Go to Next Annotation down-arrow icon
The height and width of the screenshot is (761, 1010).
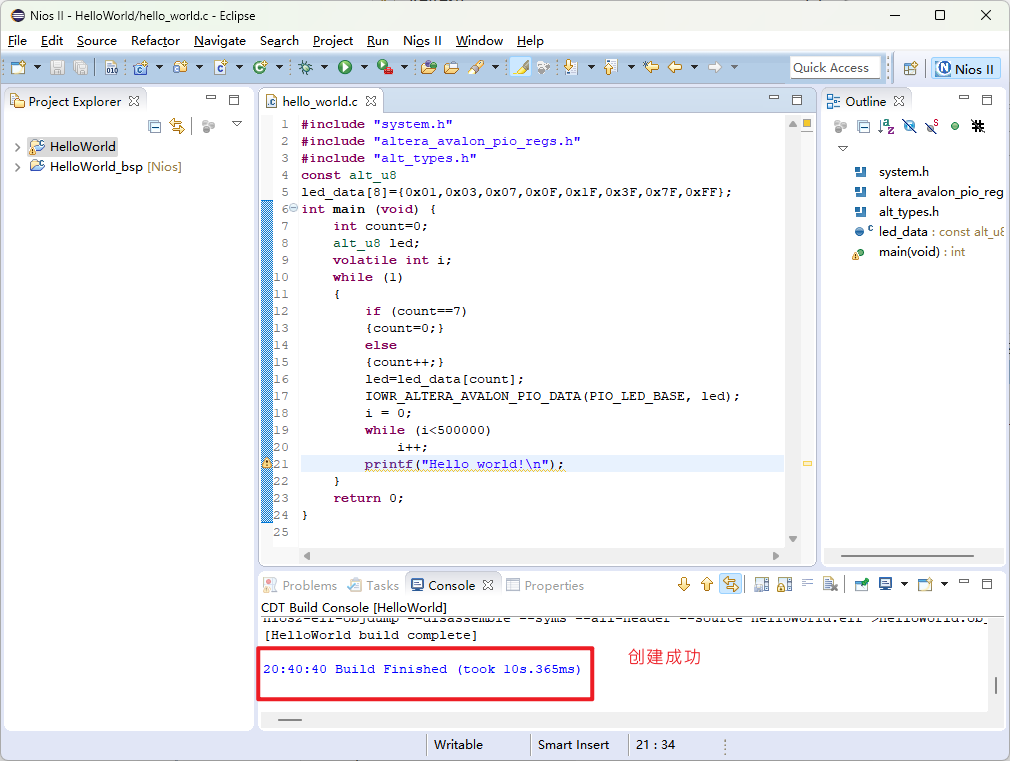click(570, 67)
